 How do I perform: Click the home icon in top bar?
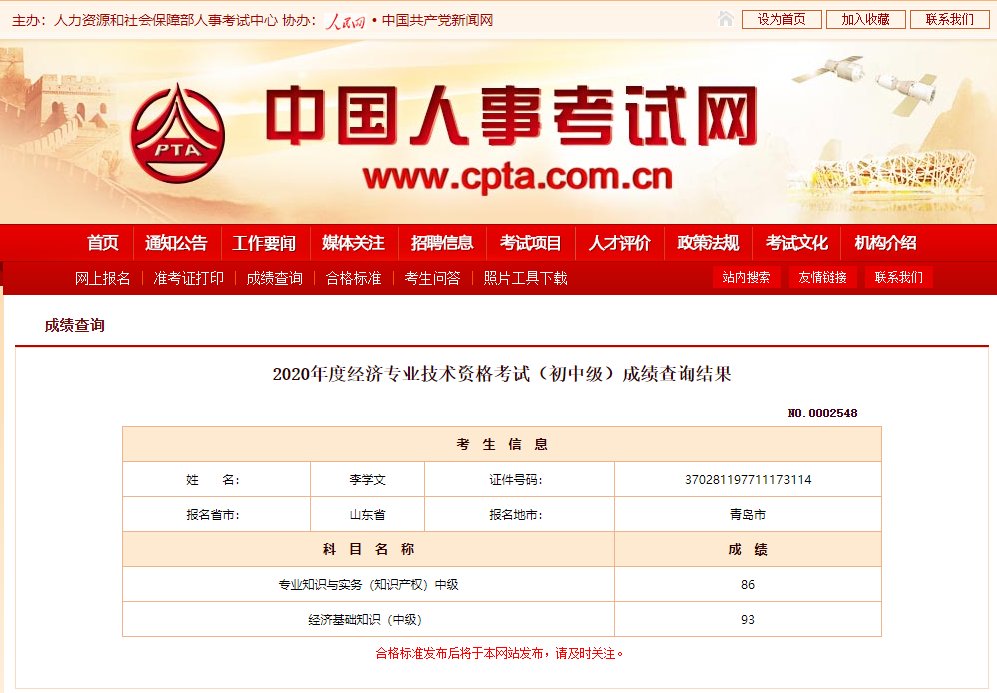pyautogui.click(x=726, y=19)
